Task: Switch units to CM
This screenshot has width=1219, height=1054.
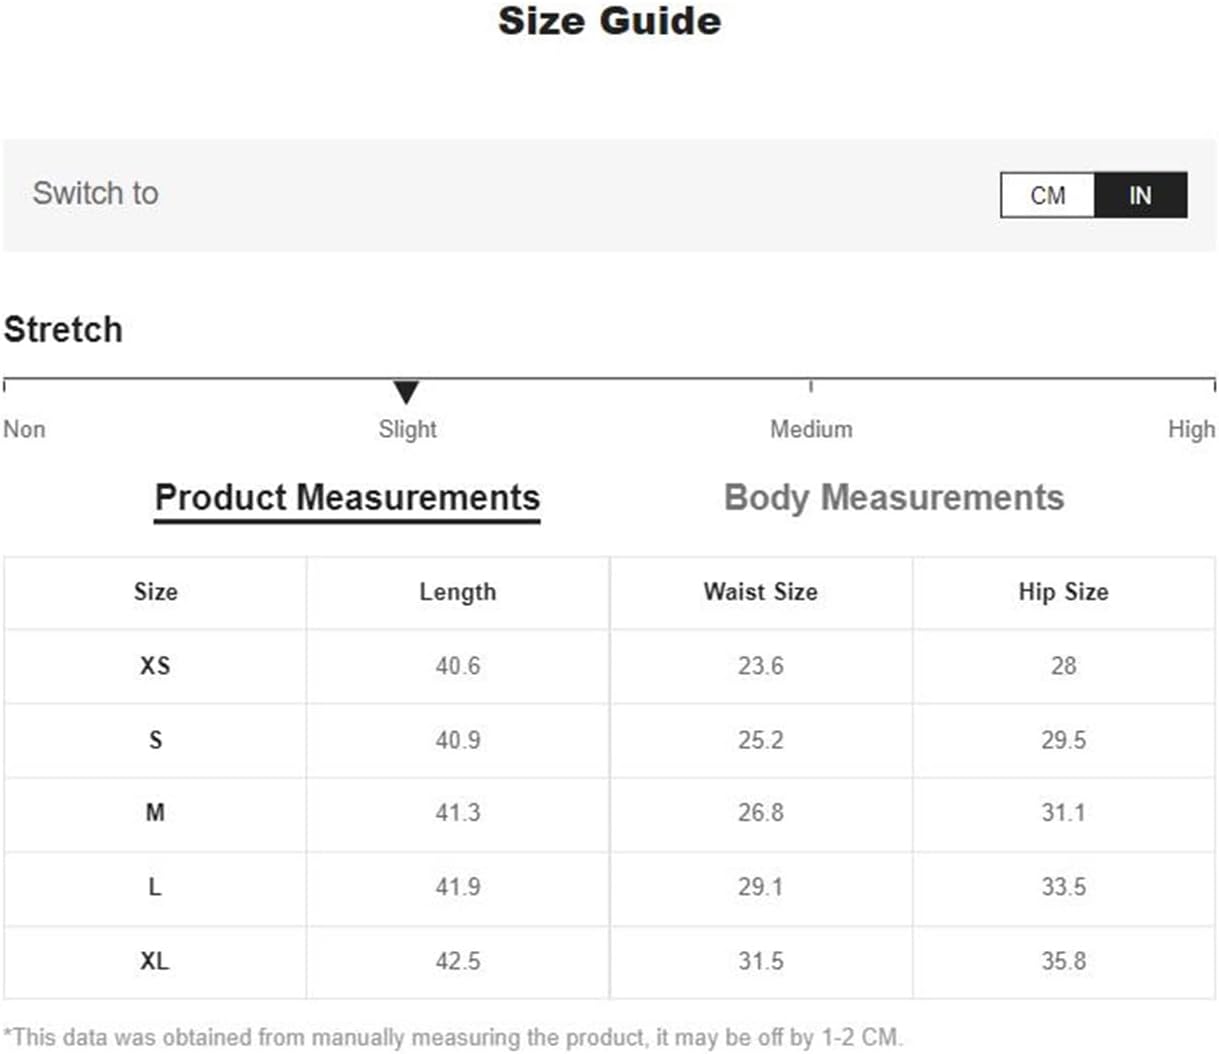Action: [x=1048, y=195]
